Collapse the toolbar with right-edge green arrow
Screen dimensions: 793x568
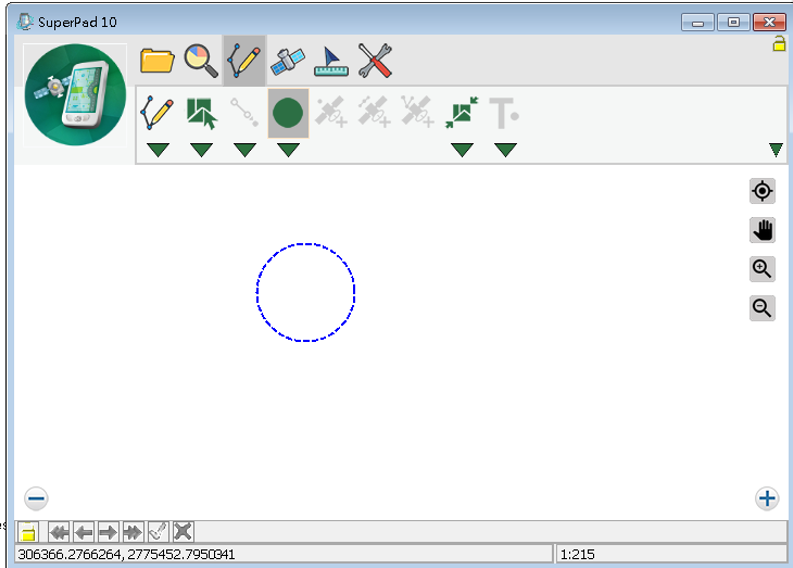point(776,150)
